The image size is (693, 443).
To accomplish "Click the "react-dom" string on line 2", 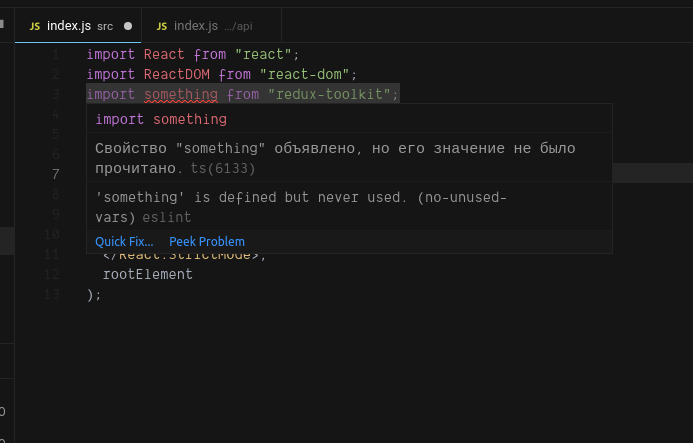I will click(305, 74).
